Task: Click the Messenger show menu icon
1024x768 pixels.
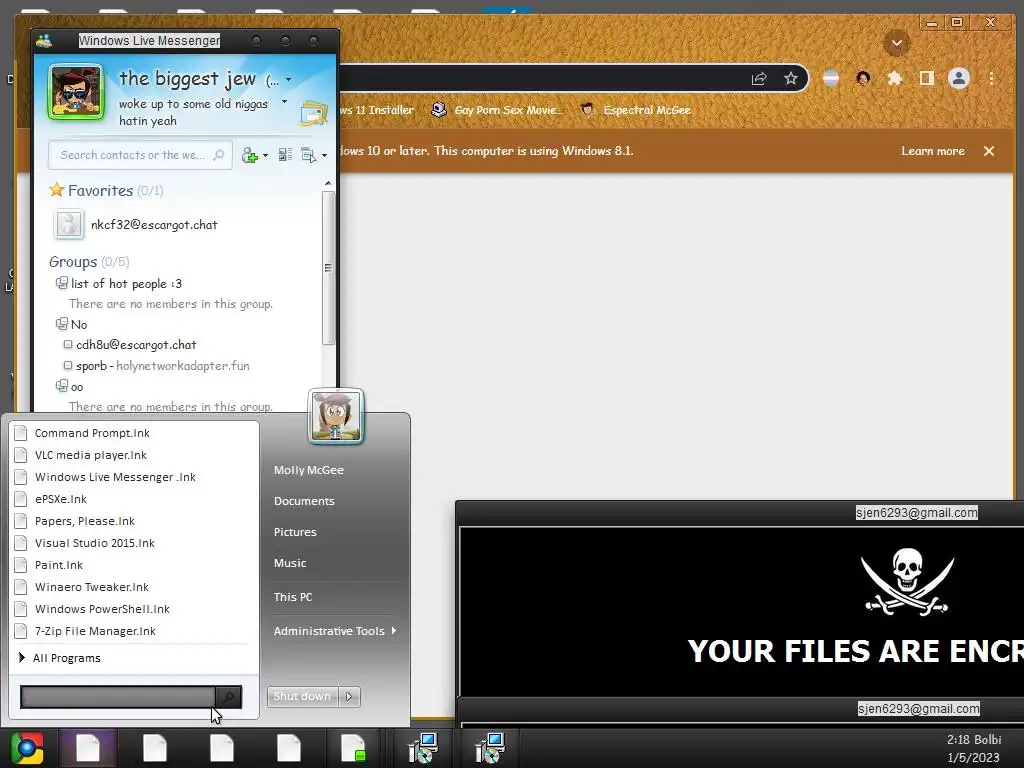Action: click(x=308, y=155)
